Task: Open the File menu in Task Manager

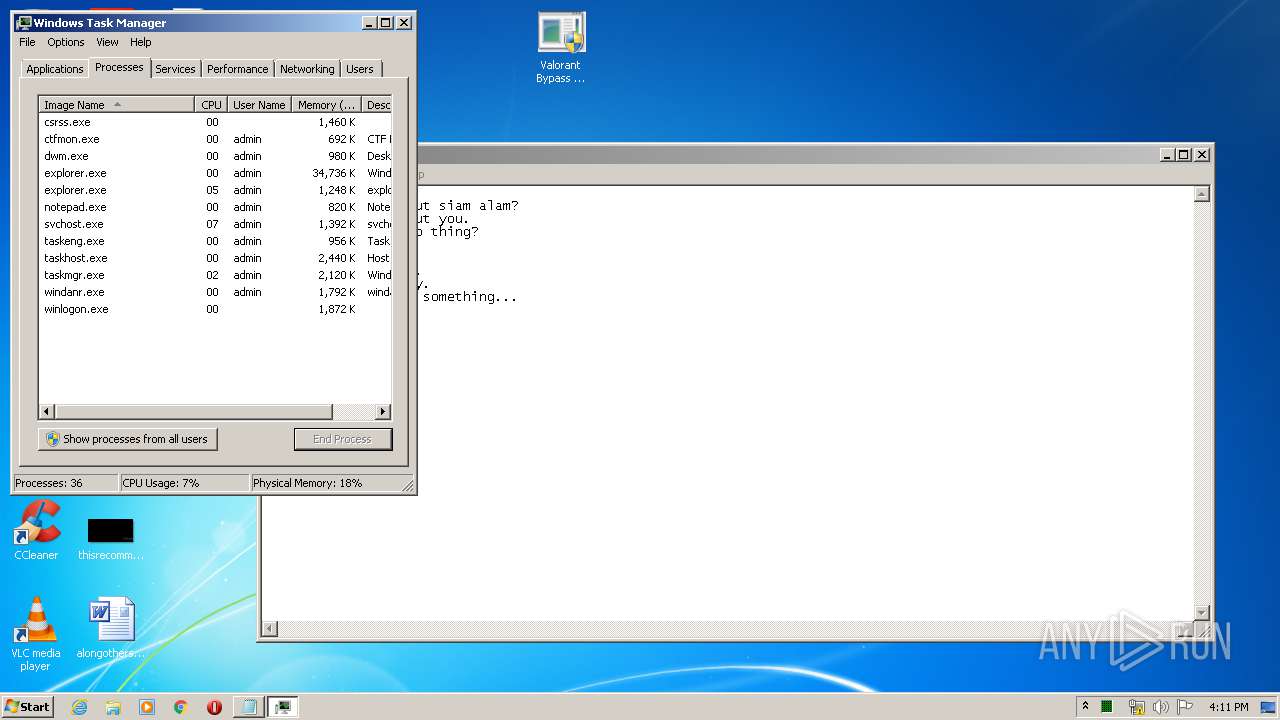Action: pyautogui.click(x=27, y=42)
